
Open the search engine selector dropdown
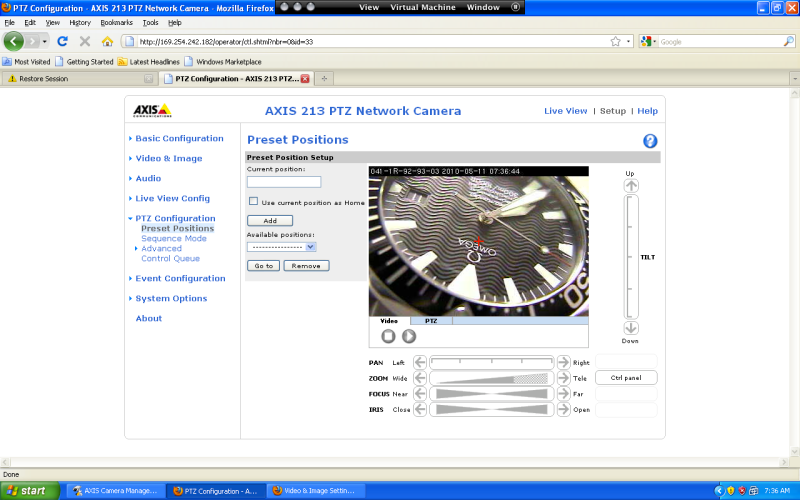pos(649,41)
